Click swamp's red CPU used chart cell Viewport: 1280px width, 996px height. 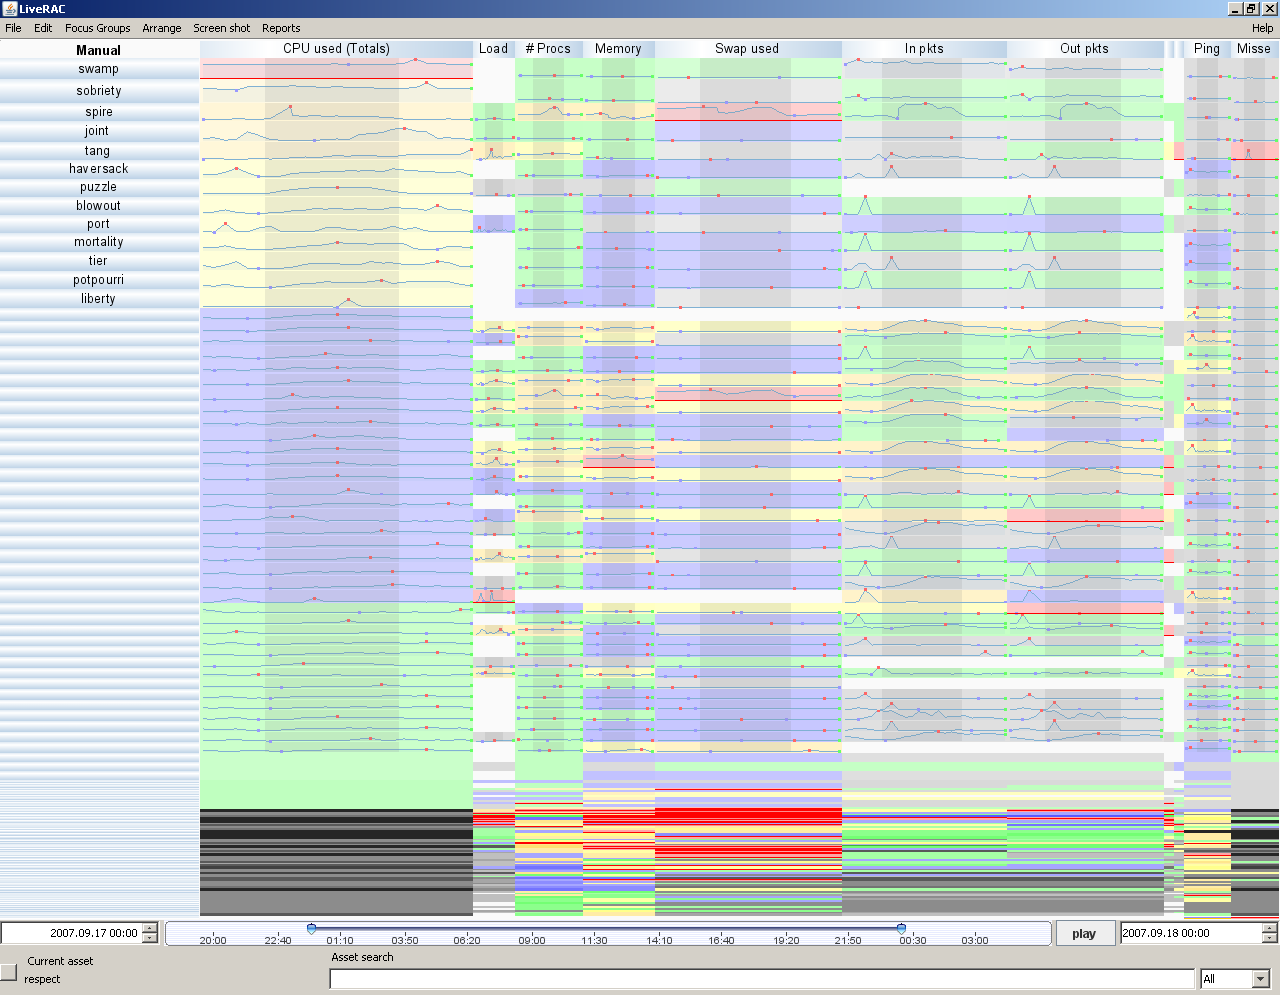point(336,68)
